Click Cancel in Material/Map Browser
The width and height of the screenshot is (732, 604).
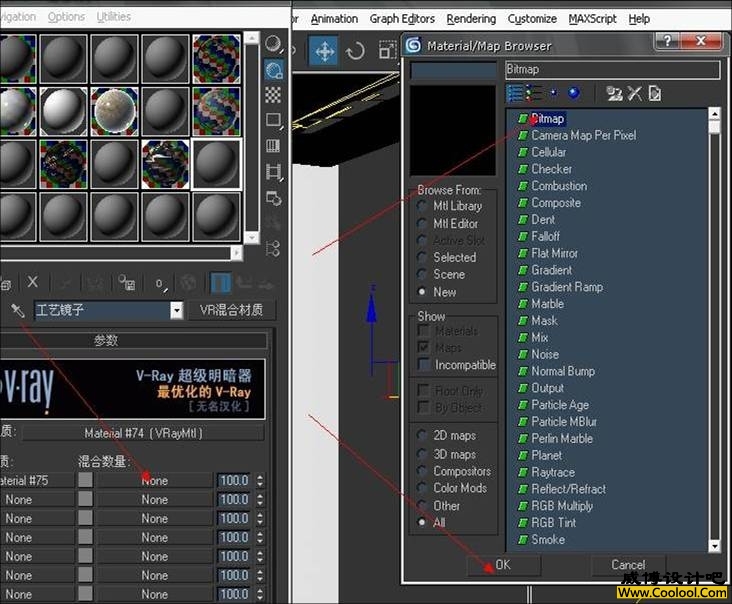628,565
